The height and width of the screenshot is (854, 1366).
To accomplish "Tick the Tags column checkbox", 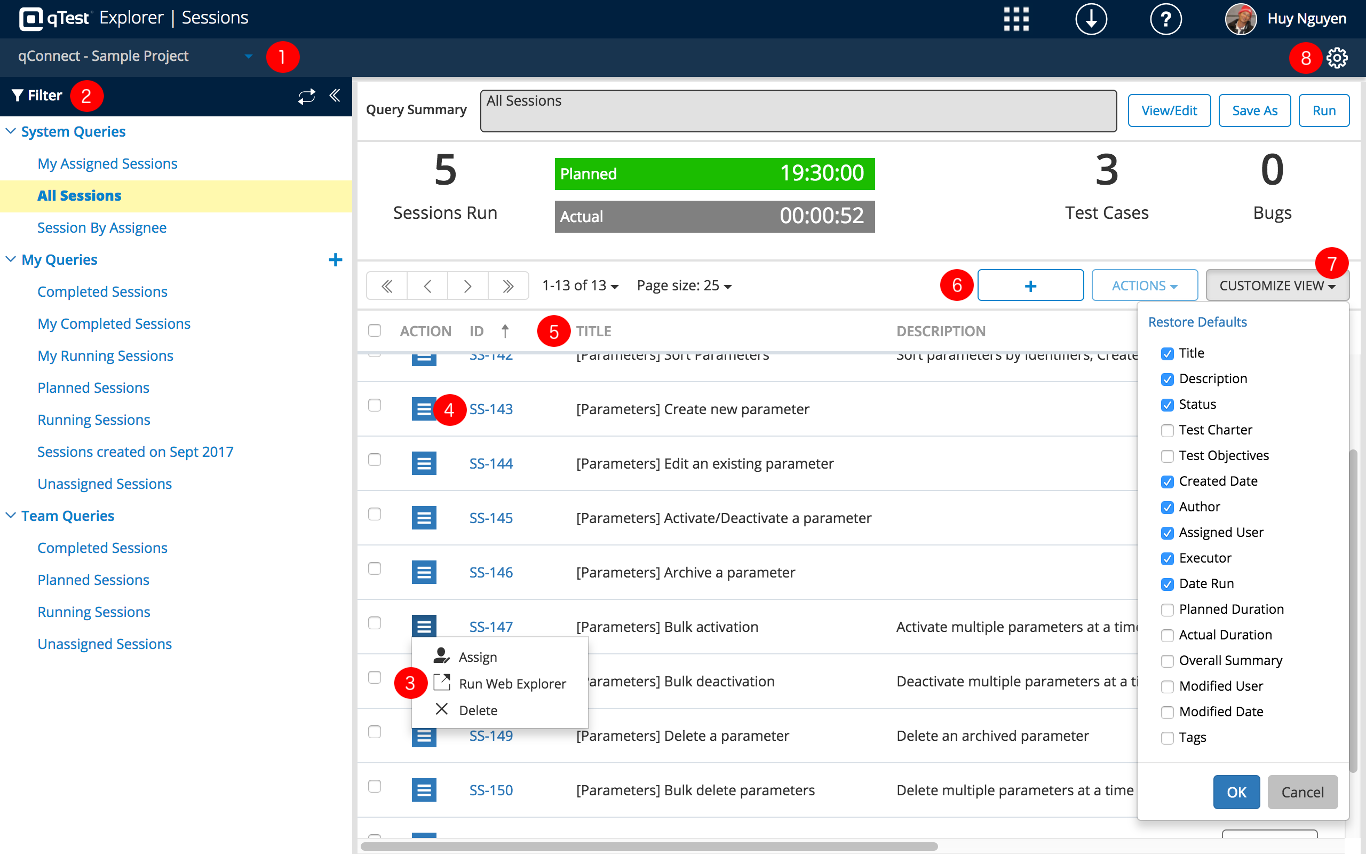I will 1167,738.
